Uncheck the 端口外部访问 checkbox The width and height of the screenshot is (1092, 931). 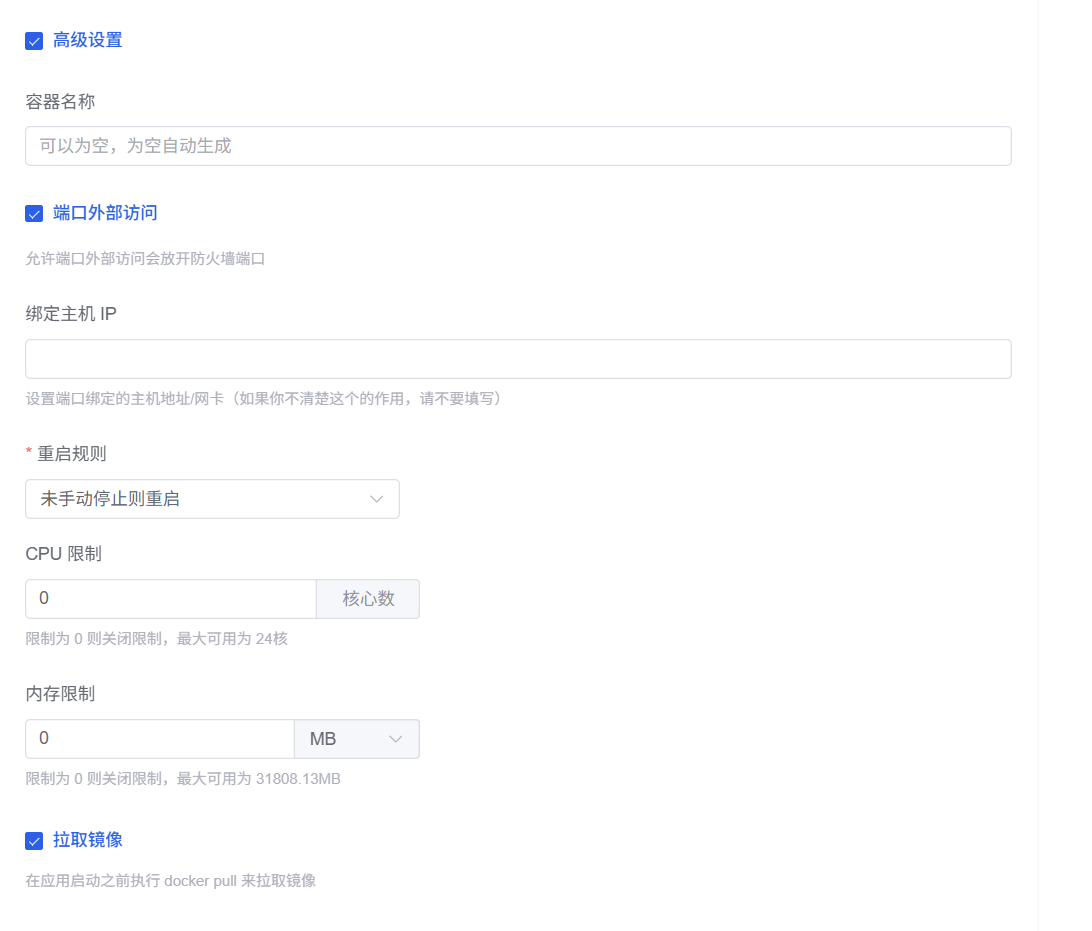click(x=34, y=213)
